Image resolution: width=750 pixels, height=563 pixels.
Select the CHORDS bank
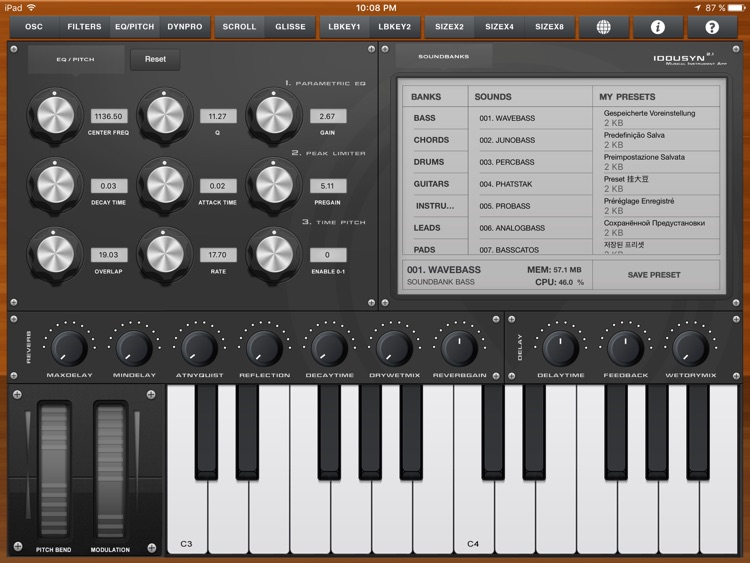pyautogui.click(x=435, y=140)
